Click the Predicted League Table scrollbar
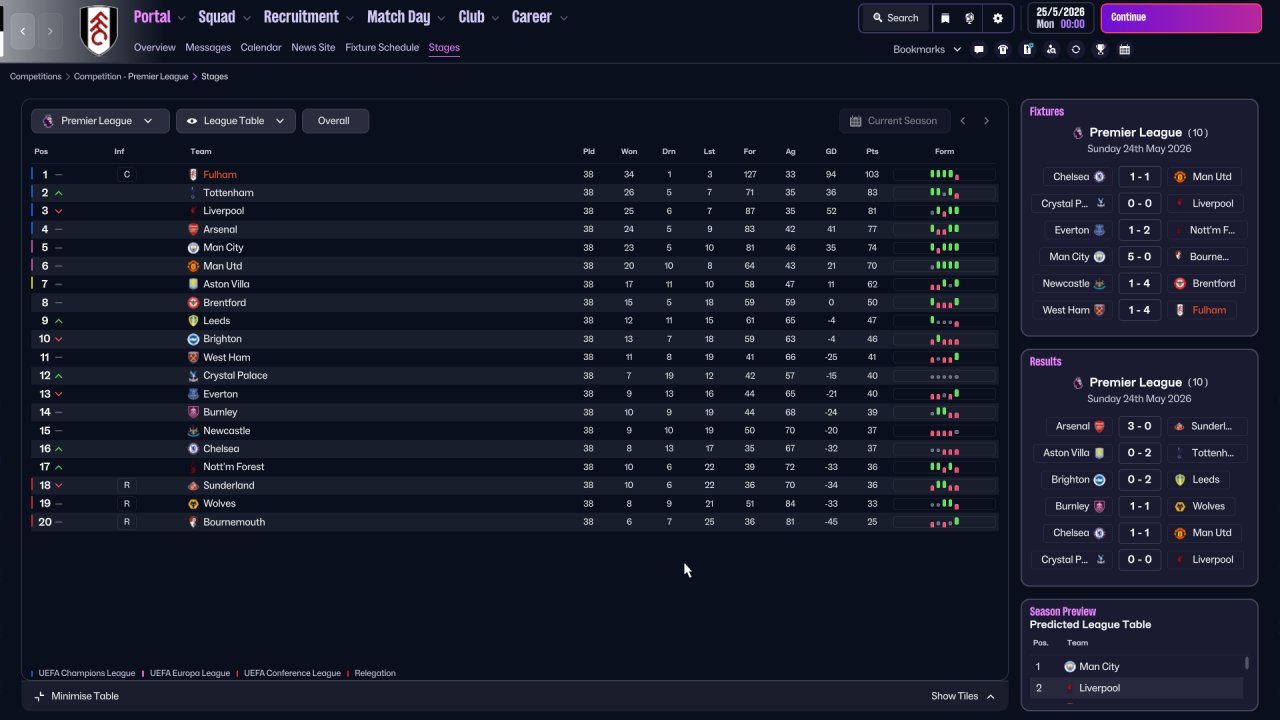1280x720 pixels. coord(1246,663)
